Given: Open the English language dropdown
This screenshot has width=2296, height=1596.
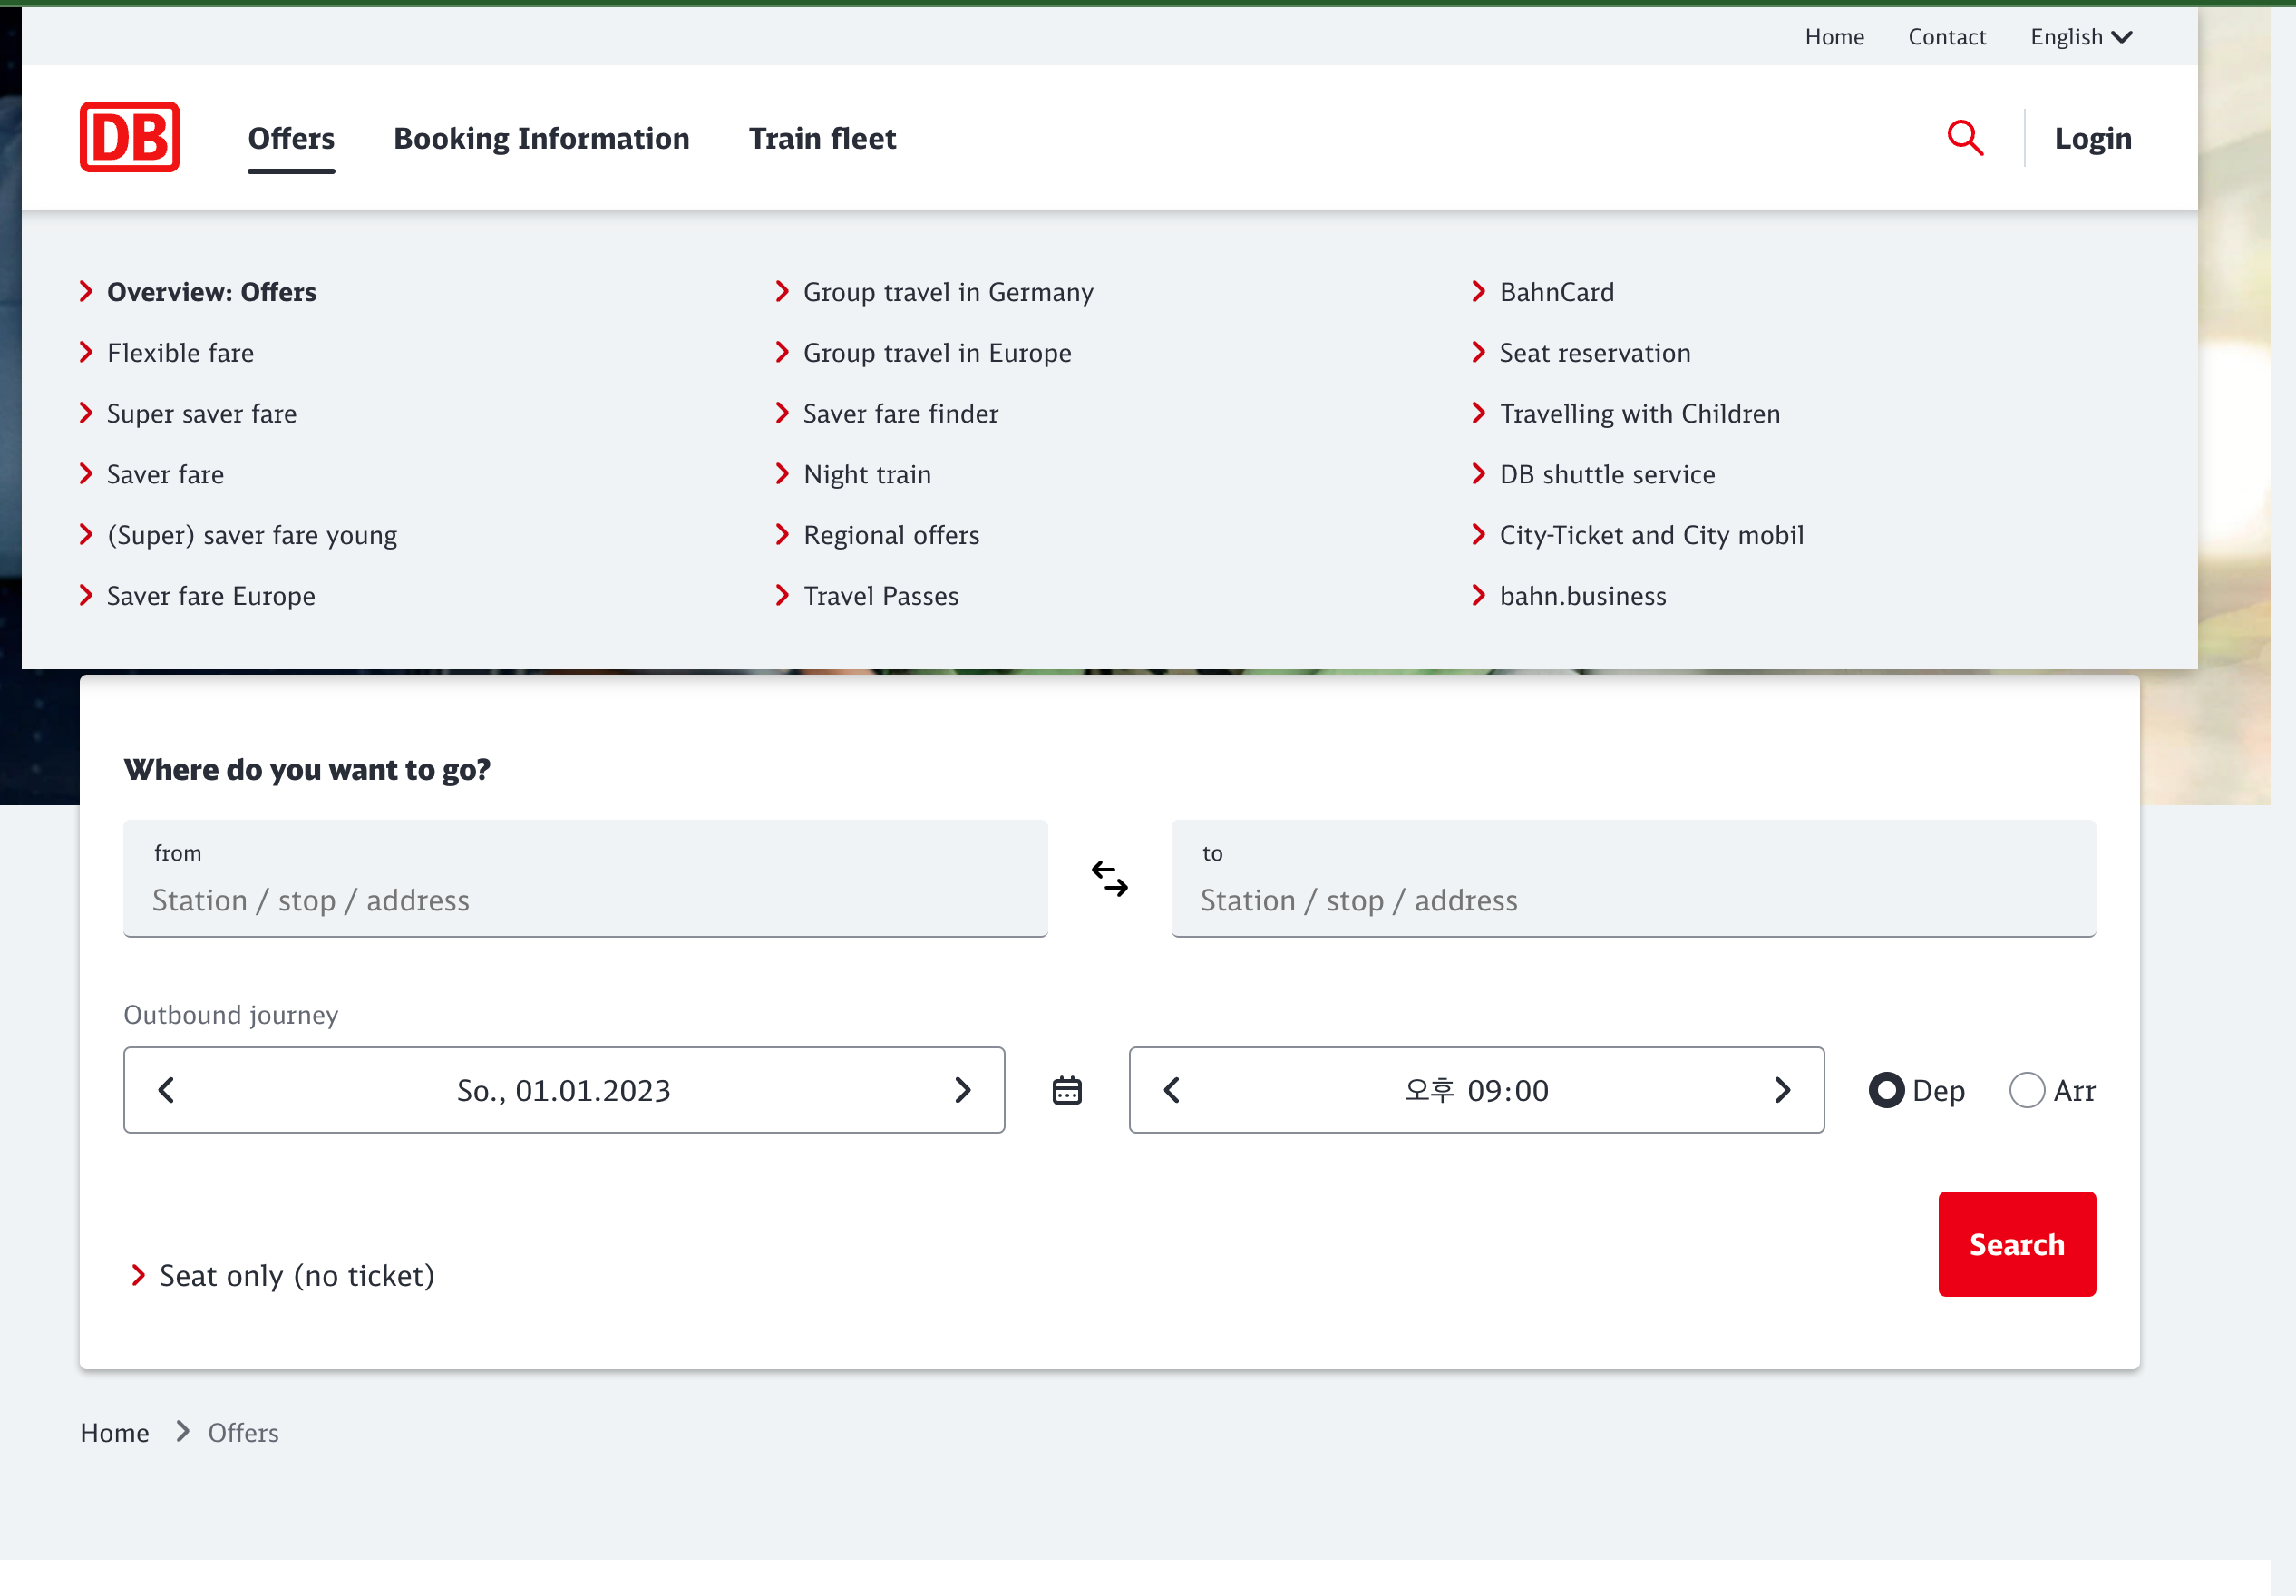Looking at the screenshot, I should 2080,37.
